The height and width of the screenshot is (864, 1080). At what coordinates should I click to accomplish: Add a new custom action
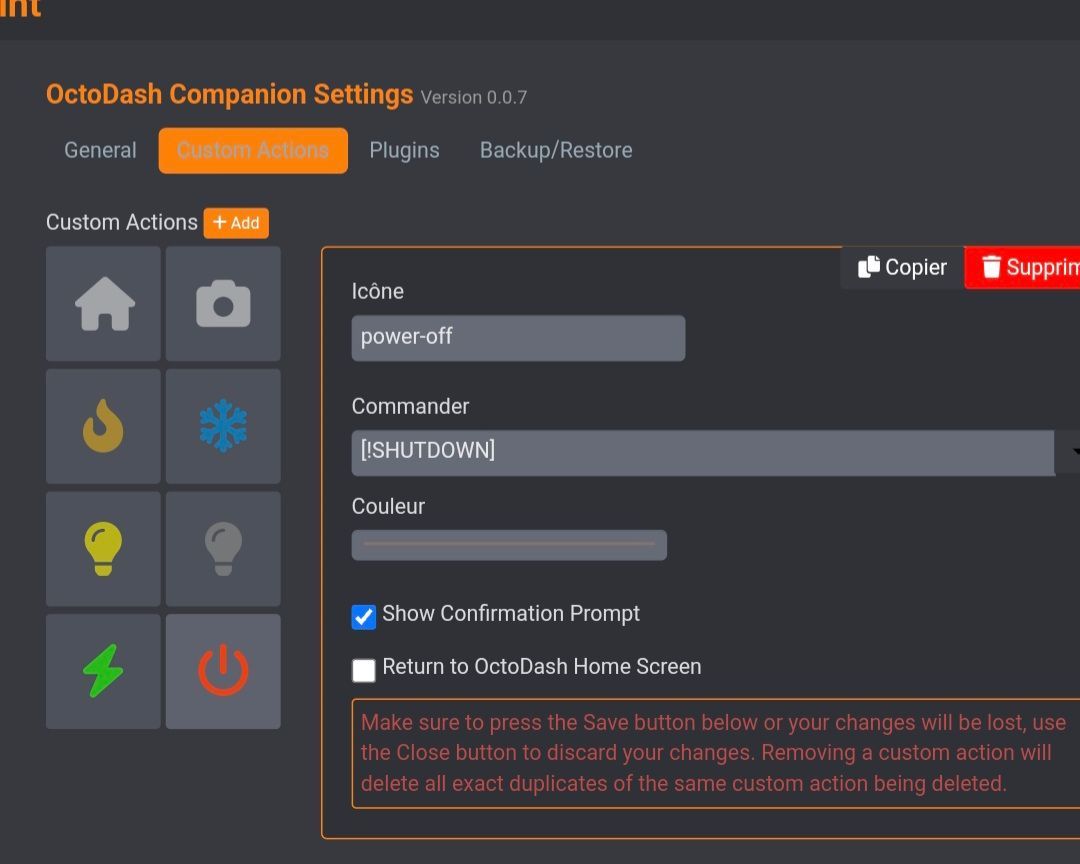pos(236,223)
